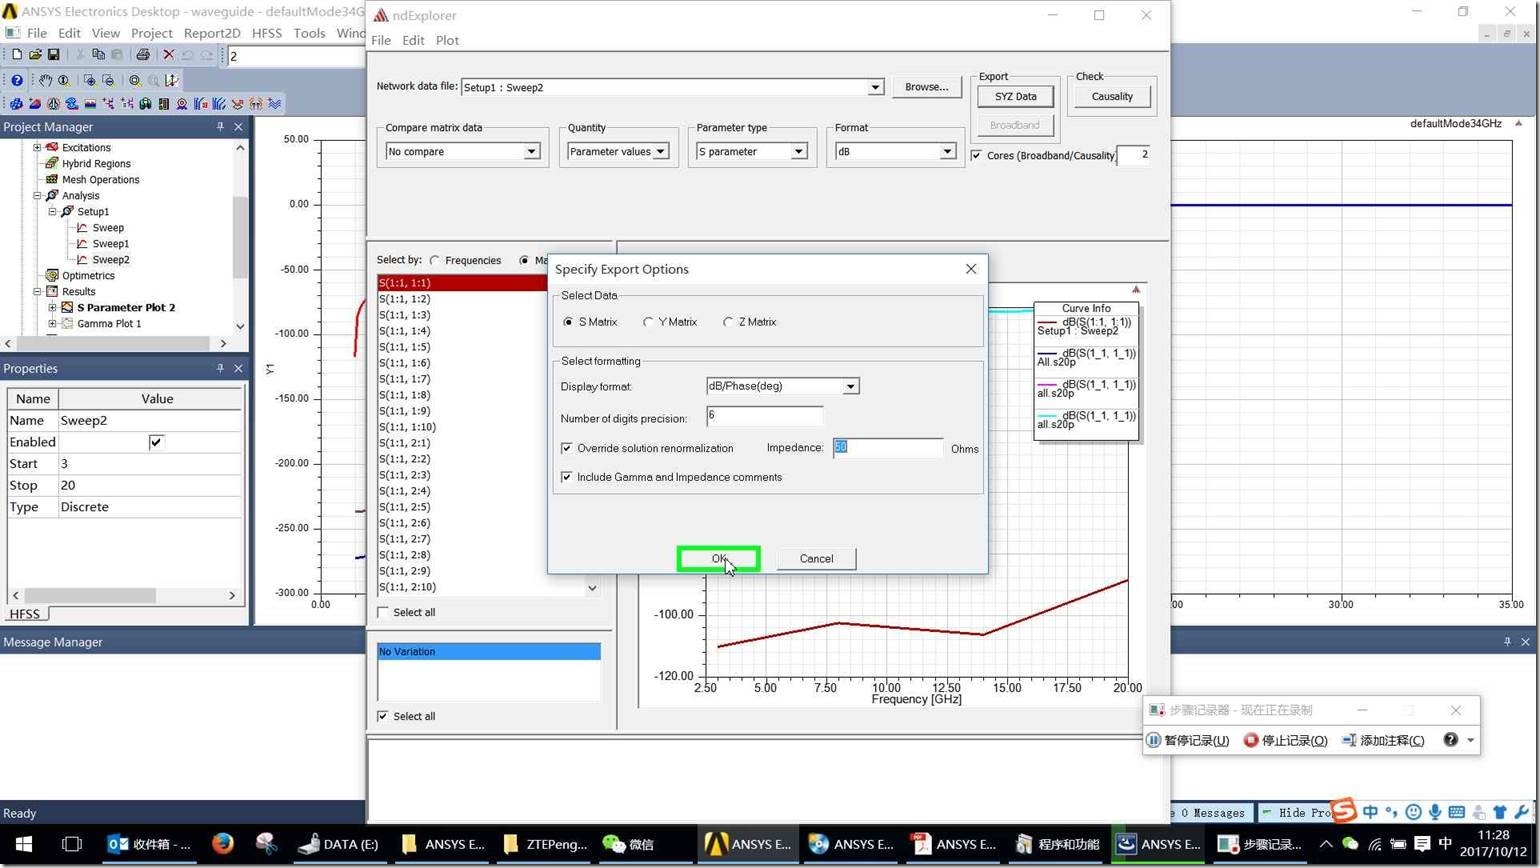Open the Format dB dropdown
Screen dimensions: 1540x868
click(x=946, y=151)
